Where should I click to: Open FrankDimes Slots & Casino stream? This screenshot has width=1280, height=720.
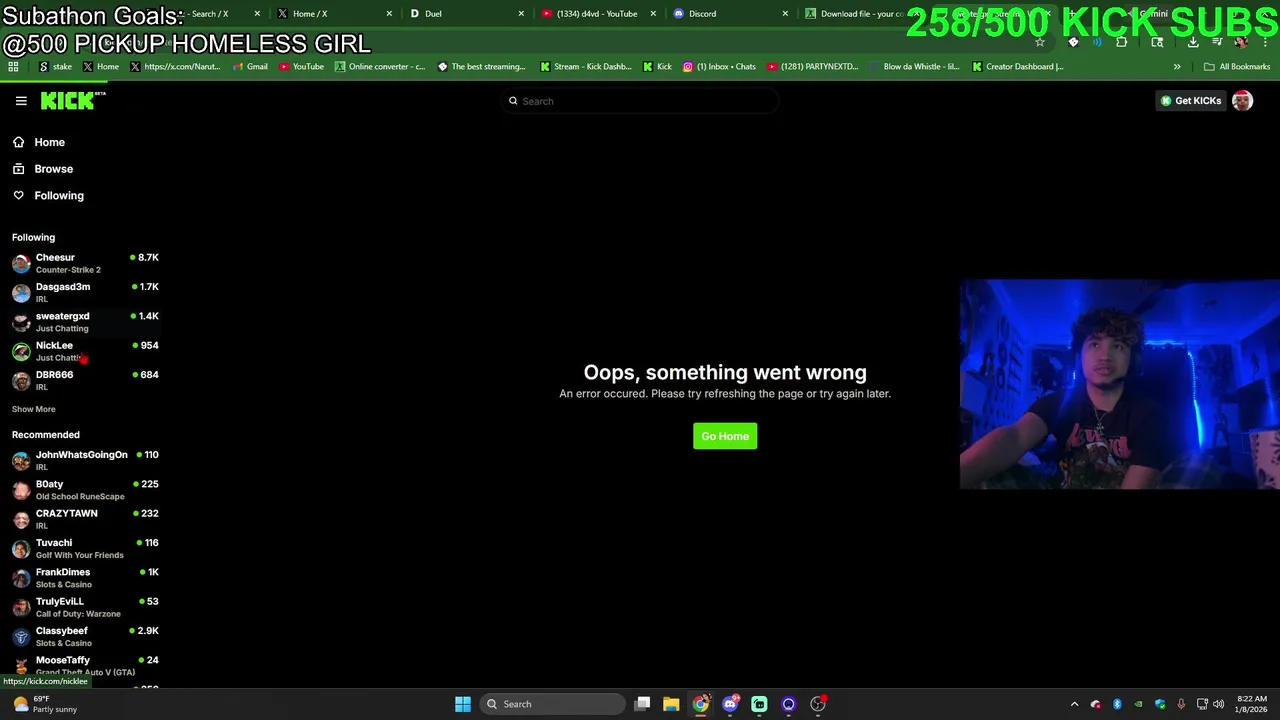coord(85,578)
